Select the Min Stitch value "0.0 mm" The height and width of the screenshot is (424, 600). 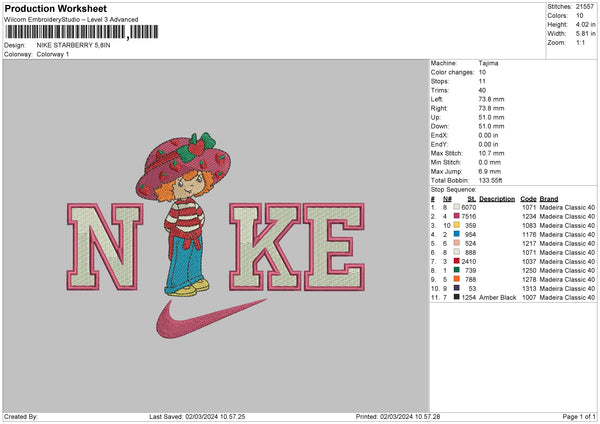pyautogui.click(x=490, y=162)
